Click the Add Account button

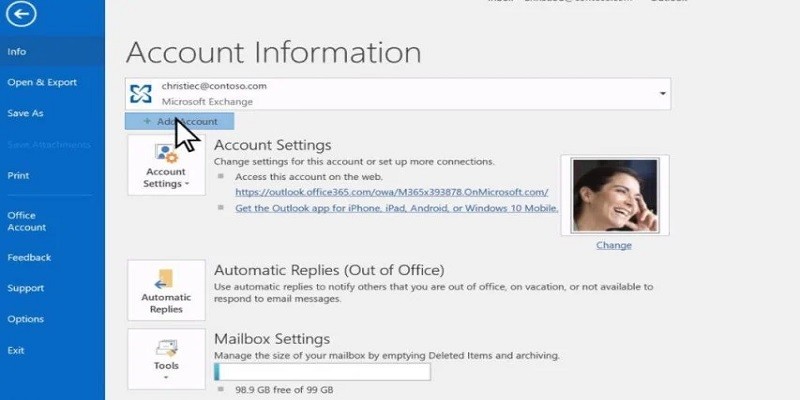[180, 121]
